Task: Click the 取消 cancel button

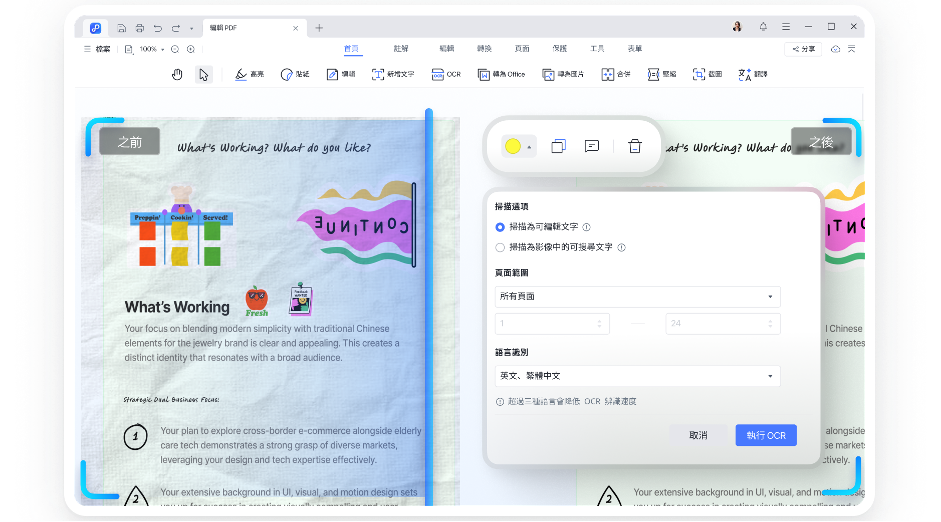Action: point(698,435)
